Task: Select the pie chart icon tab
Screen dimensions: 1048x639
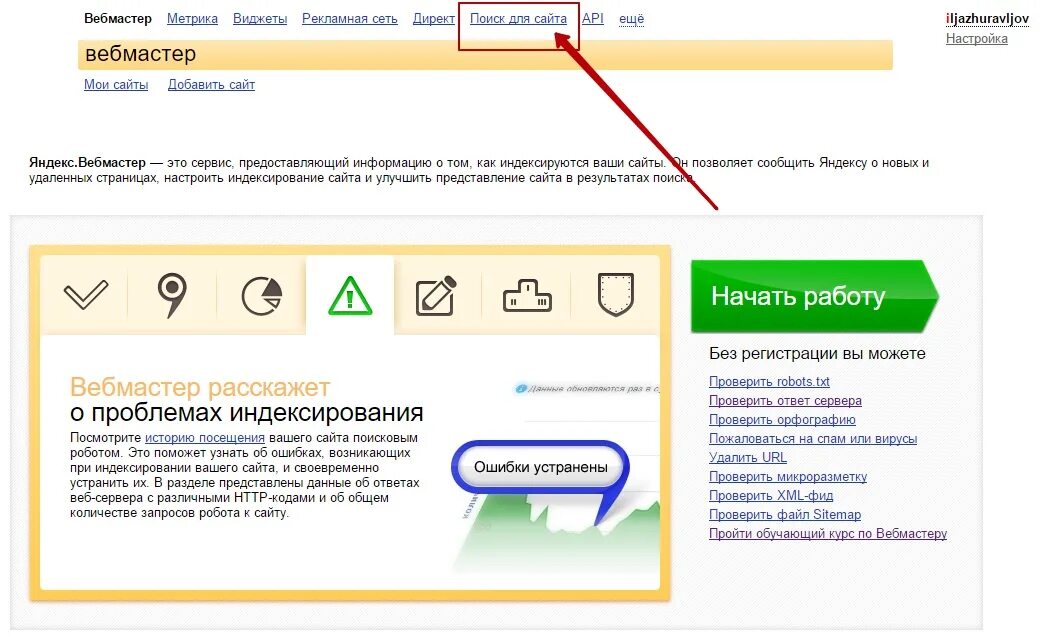Action: coord(261,295)
